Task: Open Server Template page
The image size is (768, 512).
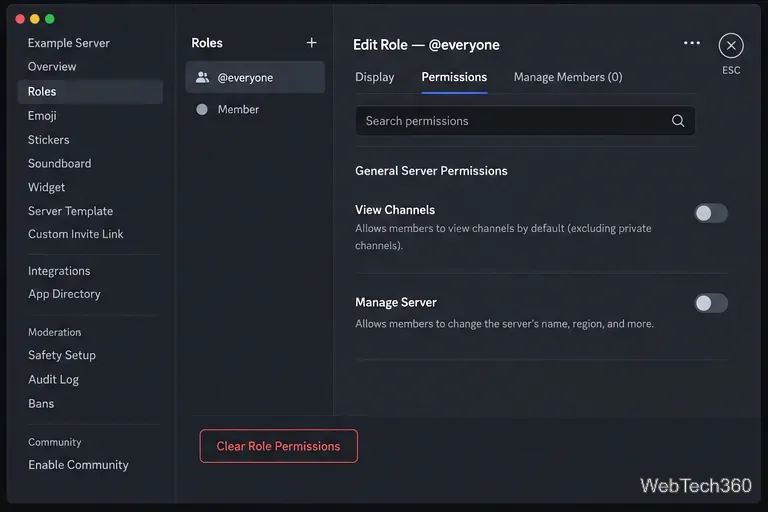Action: point(71,211)
